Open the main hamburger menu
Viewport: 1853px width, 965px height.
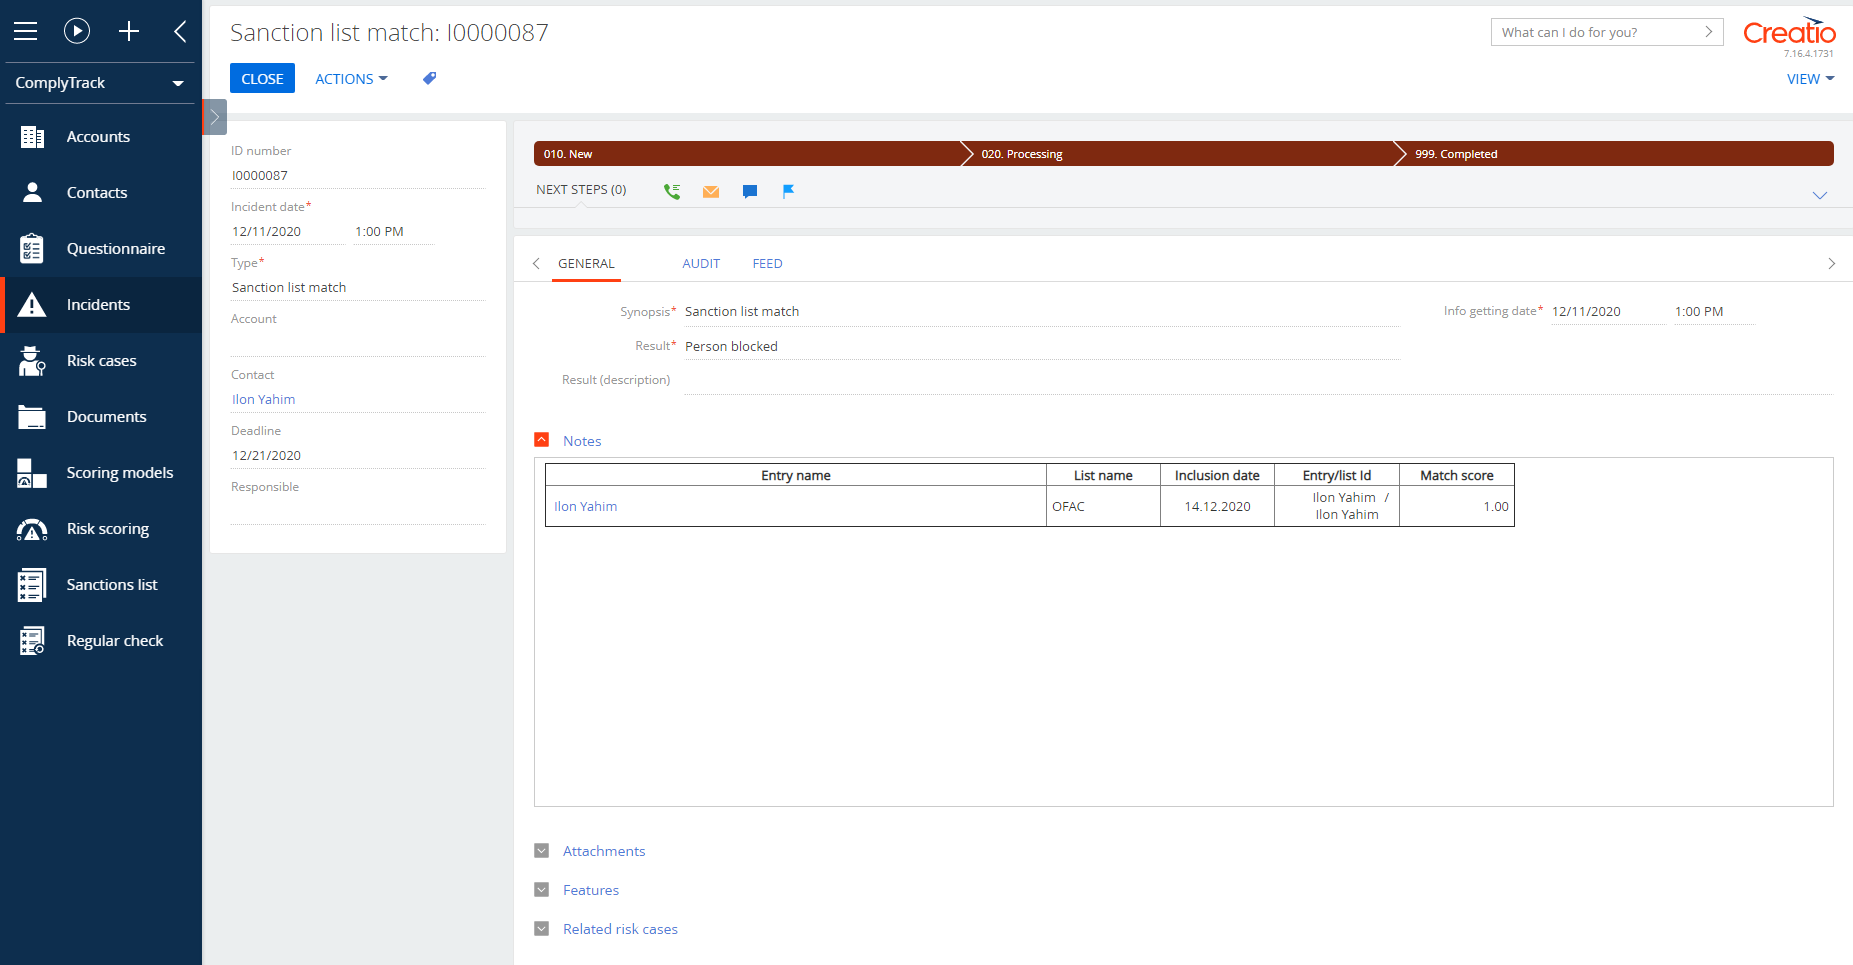tap(26, 30)
